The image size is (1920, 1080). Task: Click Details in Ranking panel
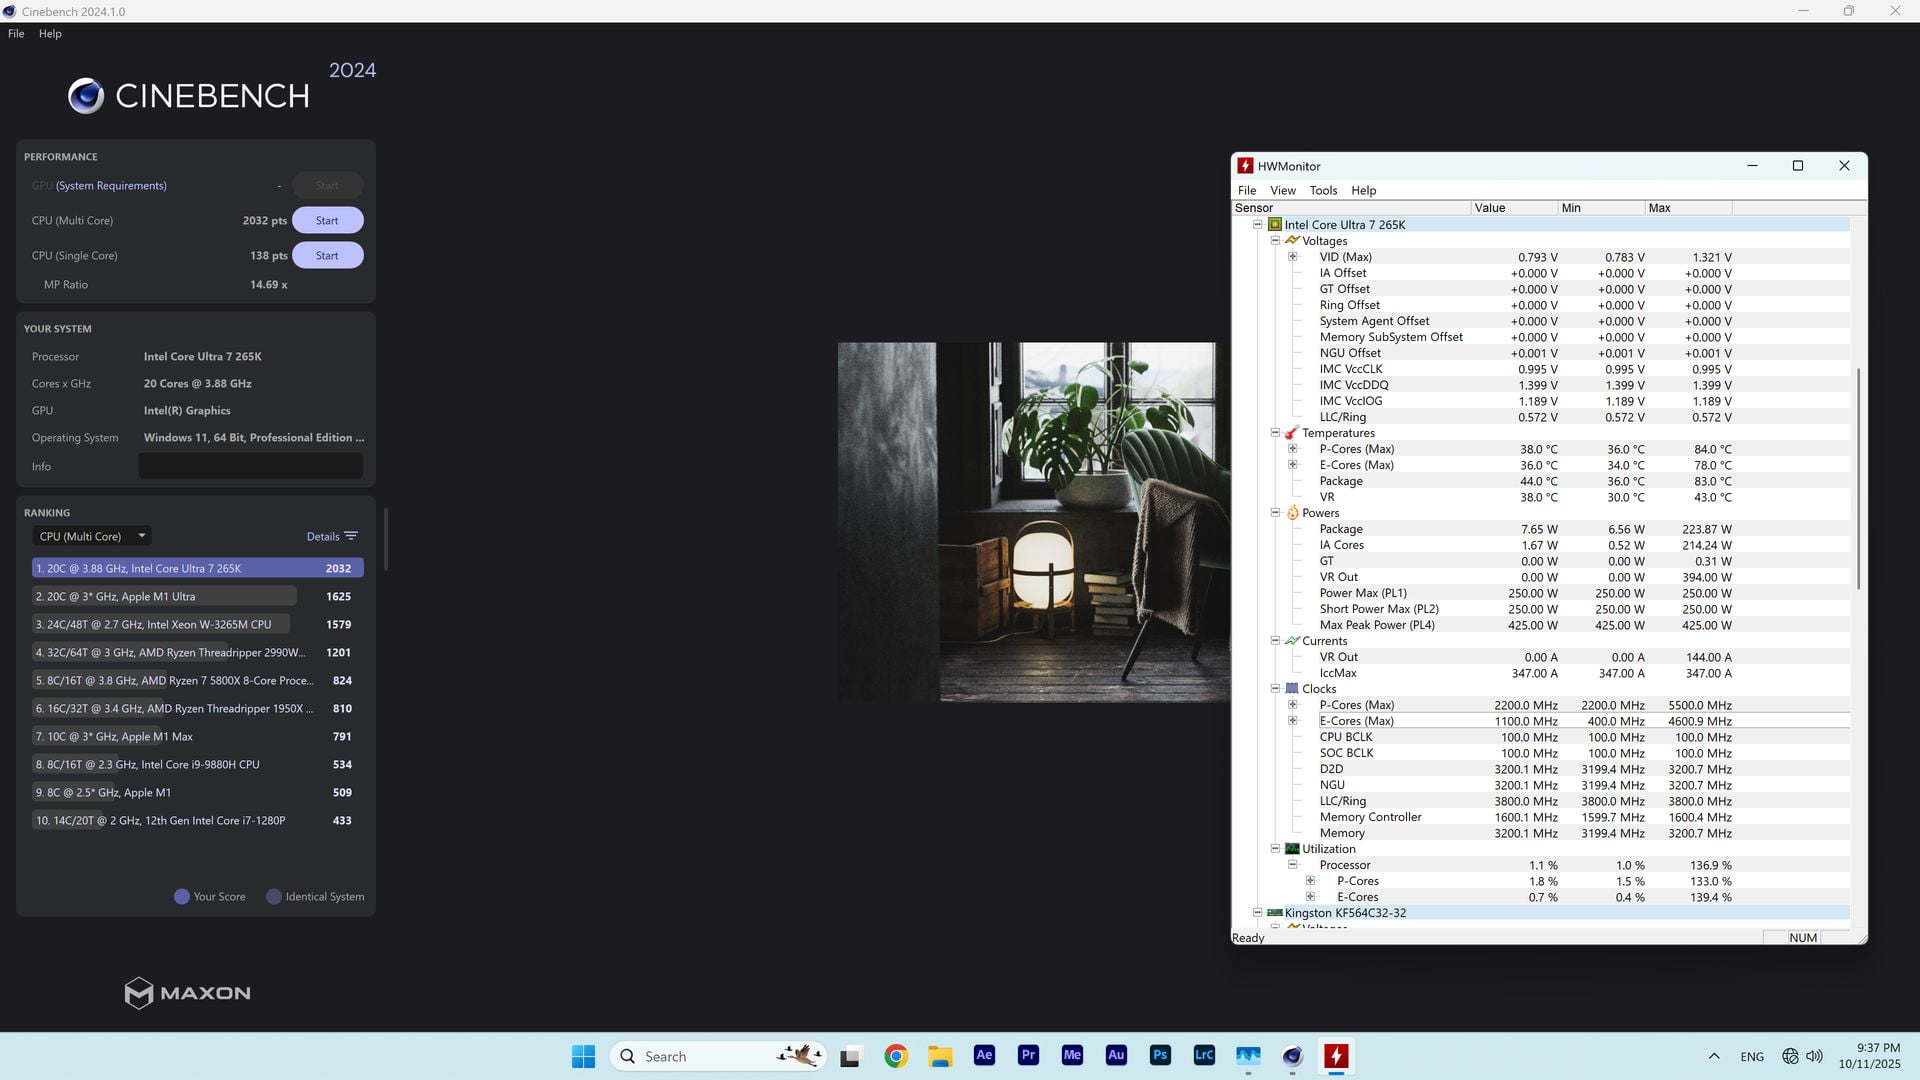323,536
